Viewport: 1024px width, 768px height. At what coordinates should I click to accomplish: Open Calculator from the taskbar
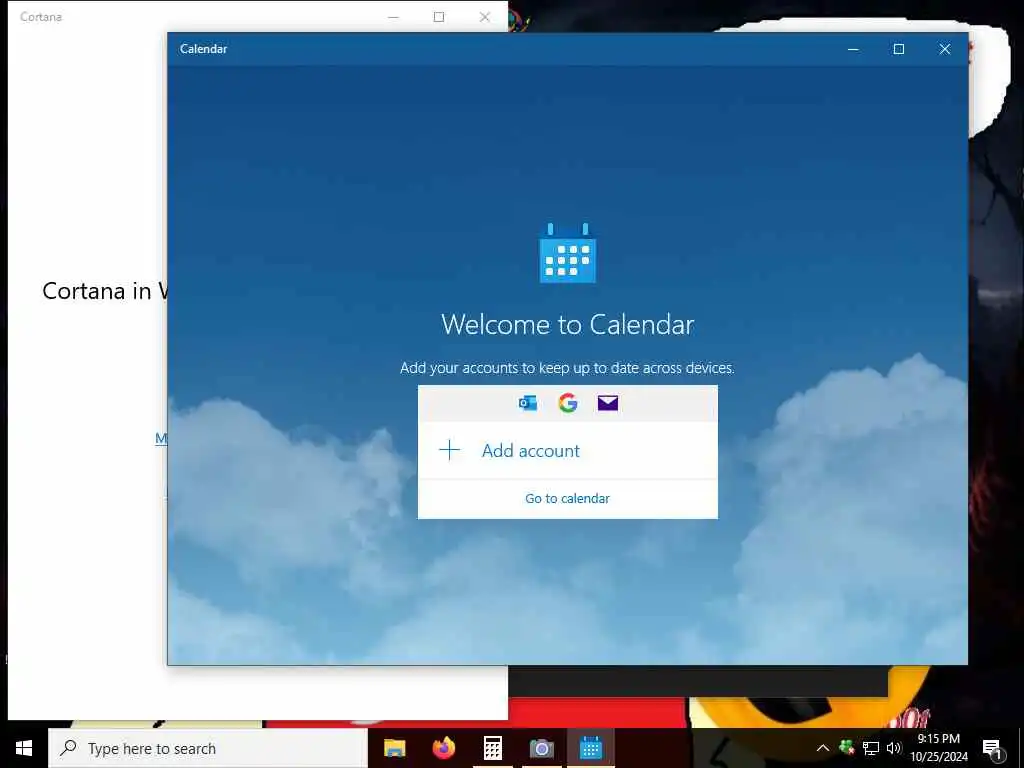tap(492, 748)
